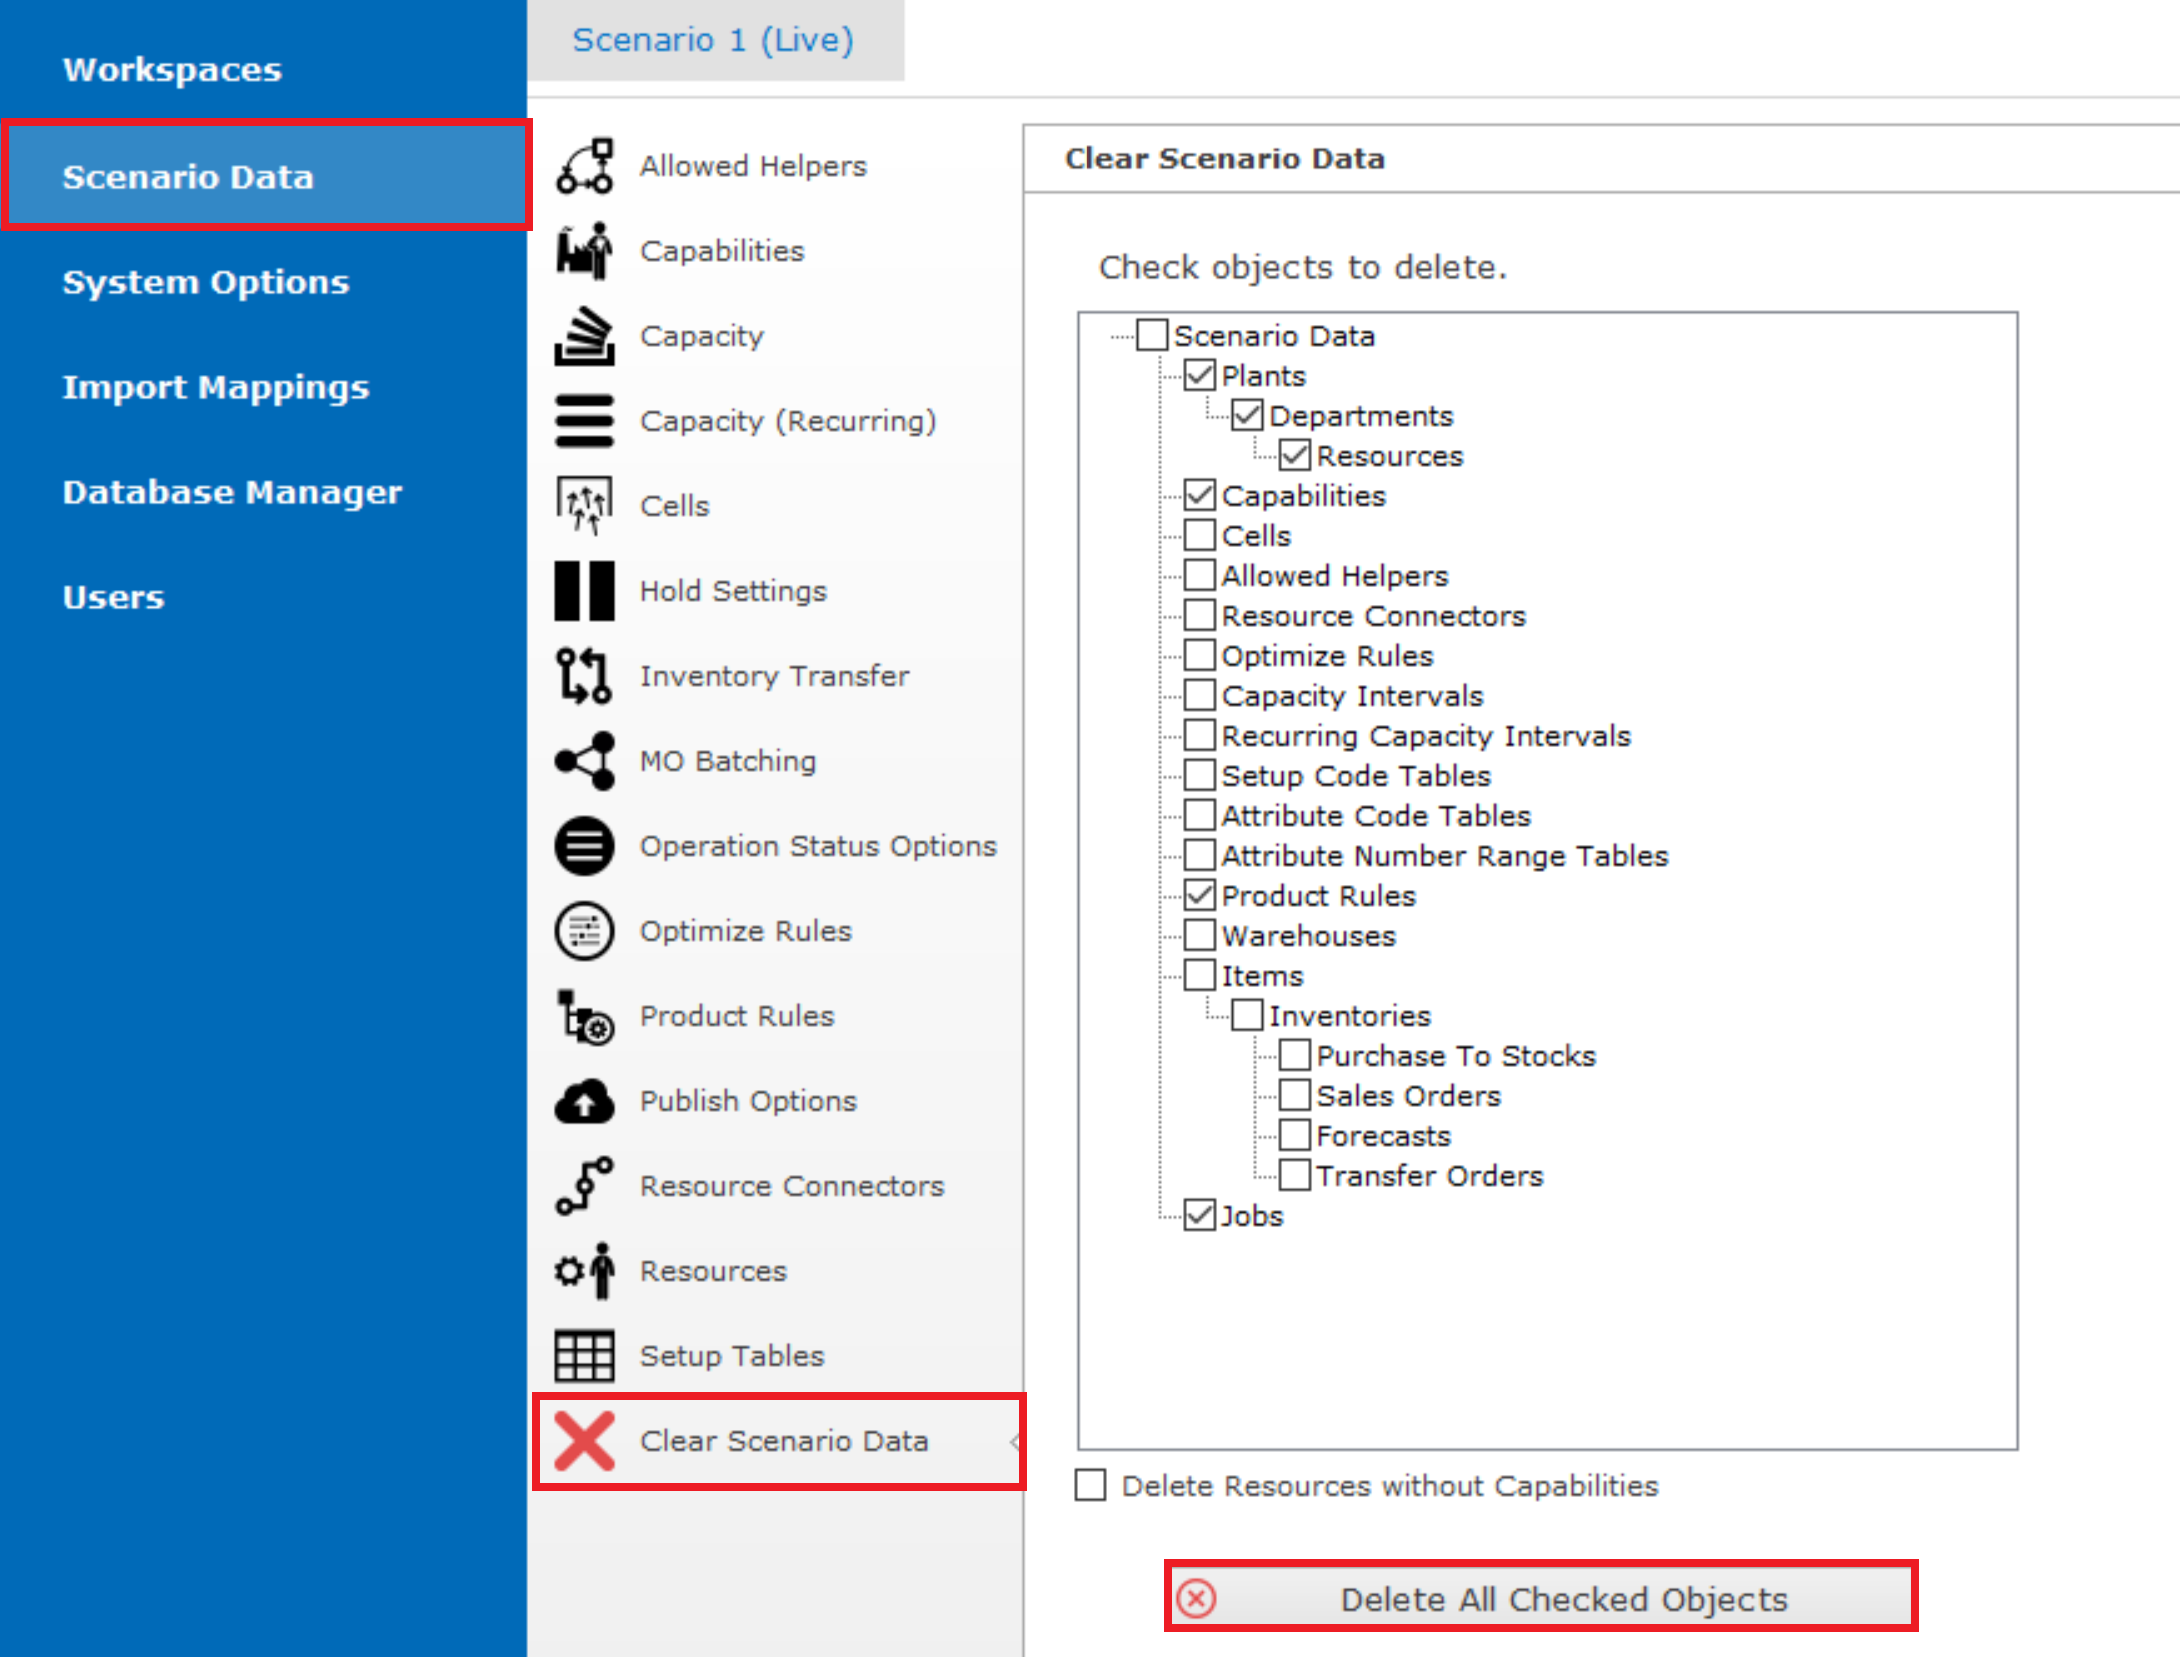Check the Resource Connectors tree checkbox
The height and width of the screenshot is (1657, 2180).
(x=1200, y=615)
